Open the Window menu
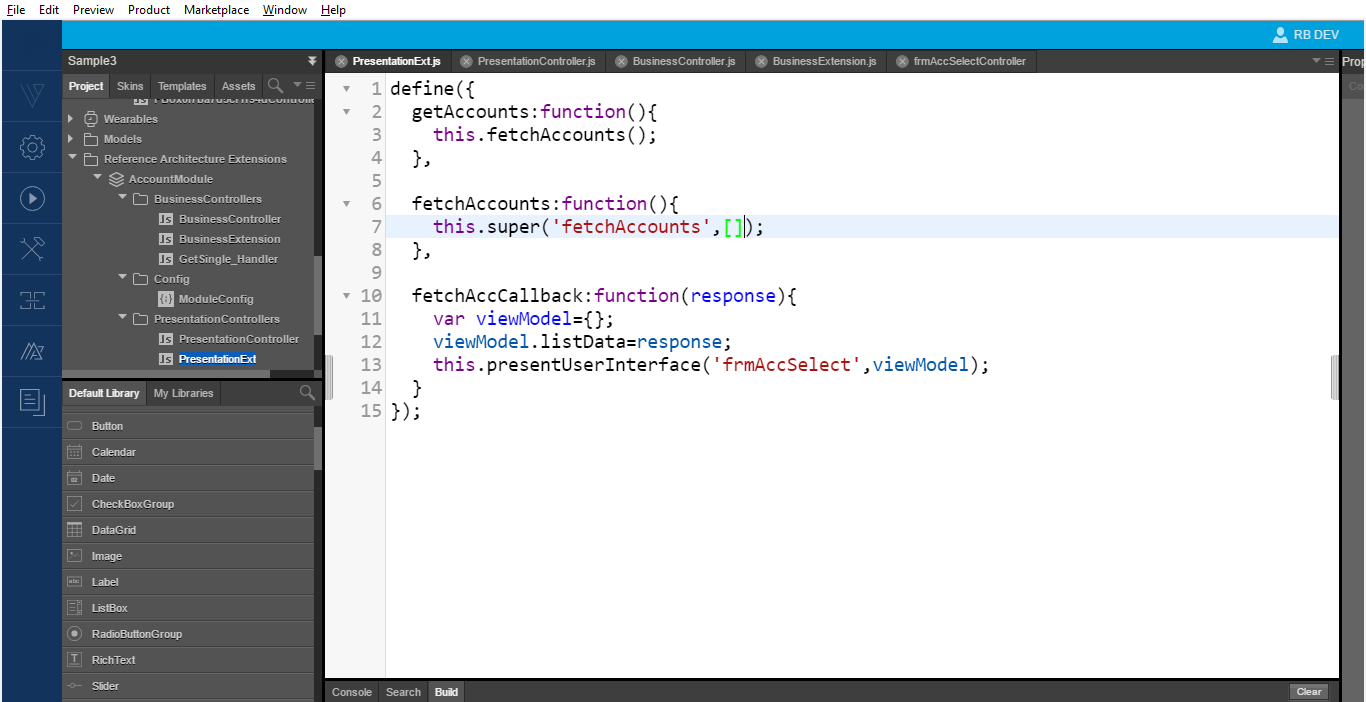This screenshot has height=702, width=1366. 285,10
